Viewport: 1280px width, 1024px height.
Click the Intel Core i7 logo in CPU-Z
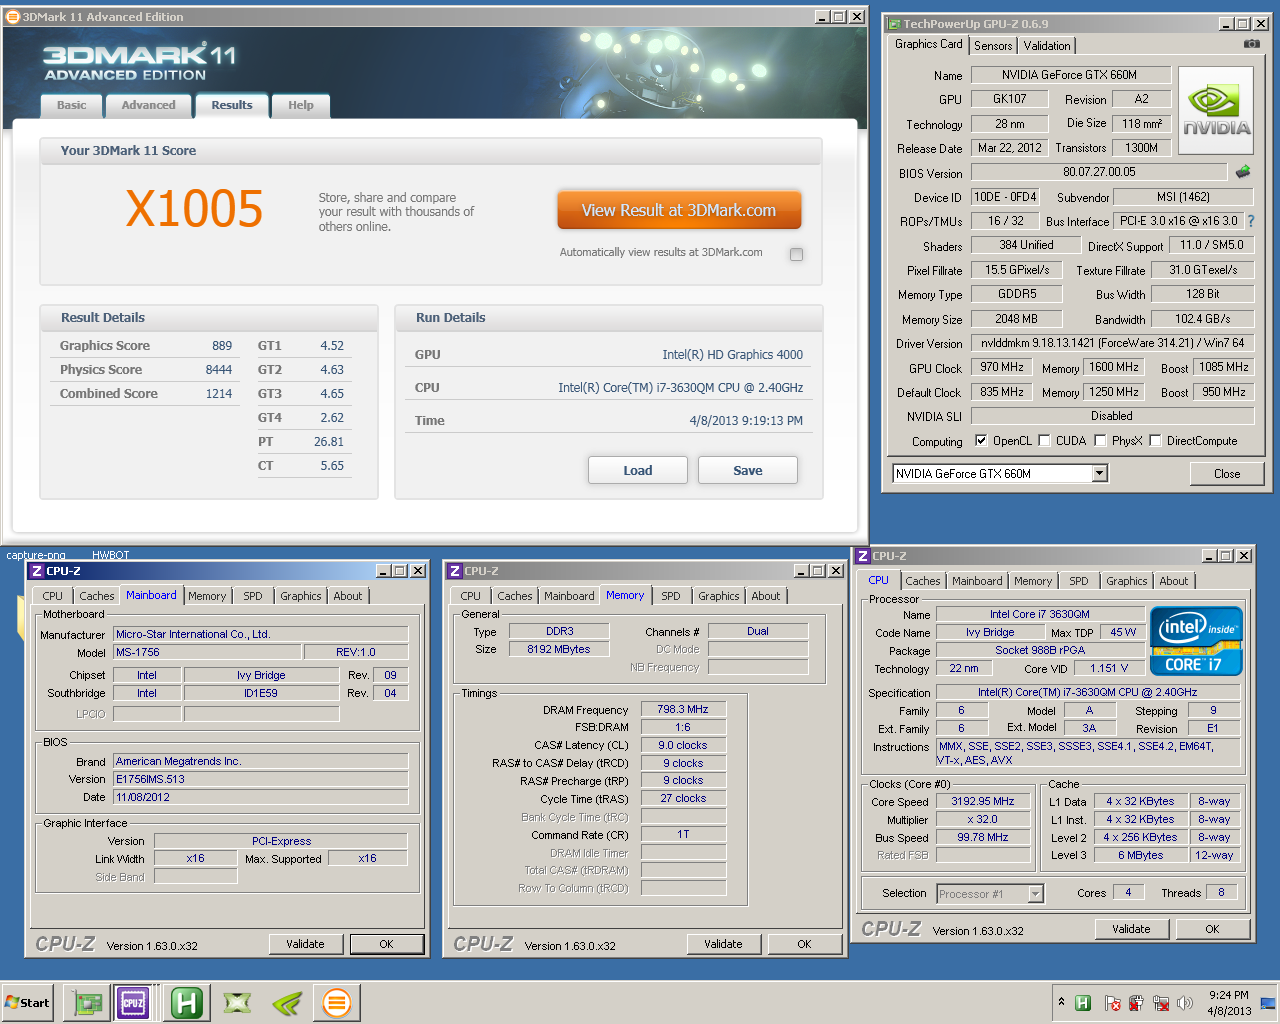point(1196,641)
